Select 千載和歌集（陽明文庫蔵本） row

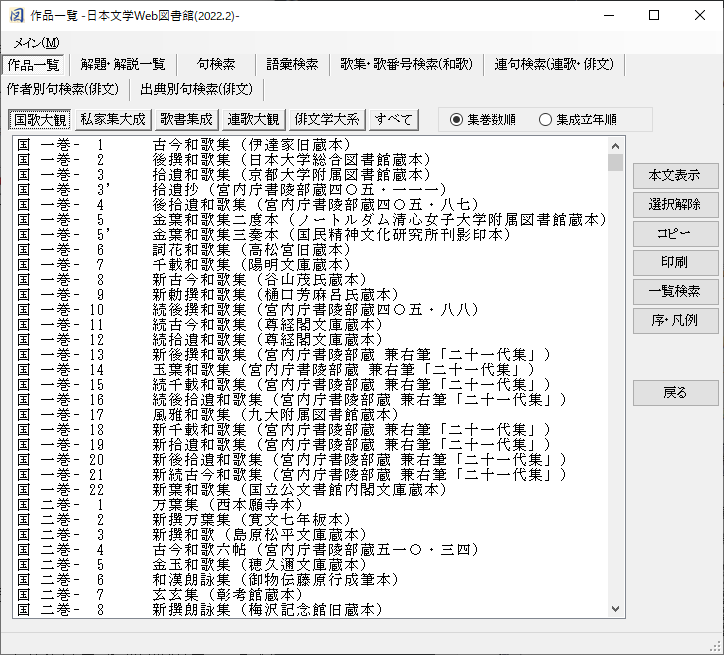310,265
